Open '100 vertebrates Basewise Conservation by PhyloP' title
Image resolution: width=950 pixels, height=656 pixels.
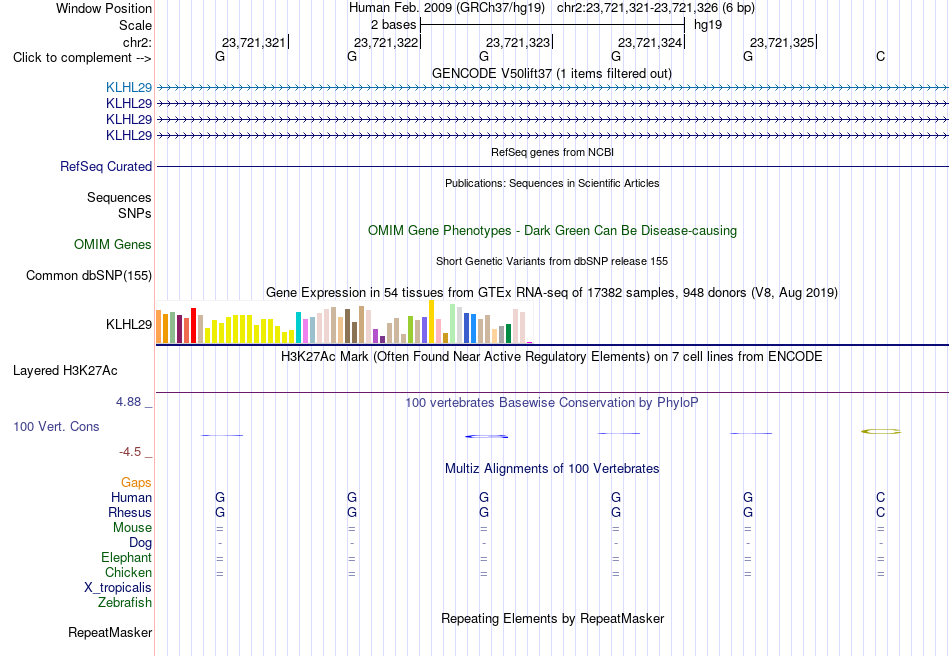(x=551, y=403)
